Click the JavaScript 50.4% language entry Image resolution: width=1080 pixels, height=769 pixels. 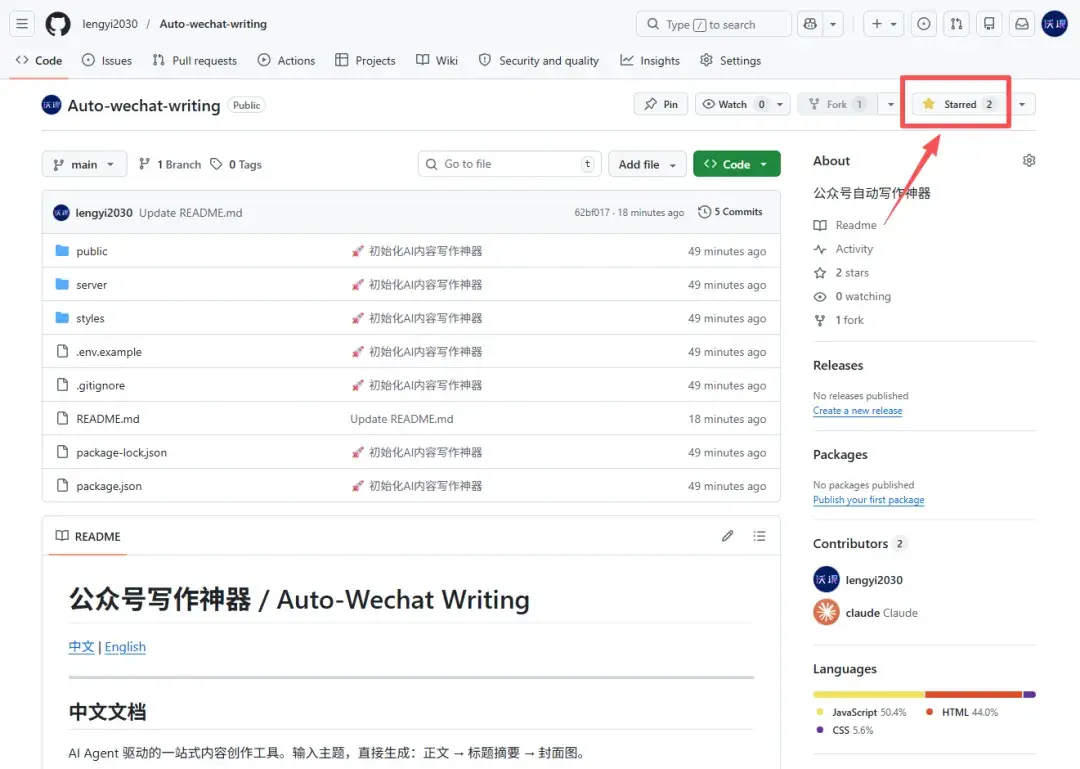tap(862, 712)
